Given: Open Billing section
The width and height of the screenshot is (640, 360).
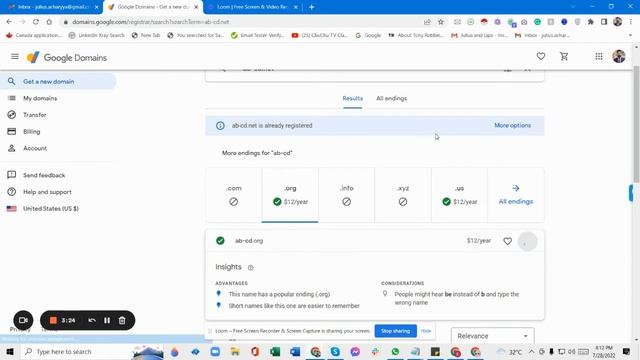Looking at the screenshot, I should [31, 132].
